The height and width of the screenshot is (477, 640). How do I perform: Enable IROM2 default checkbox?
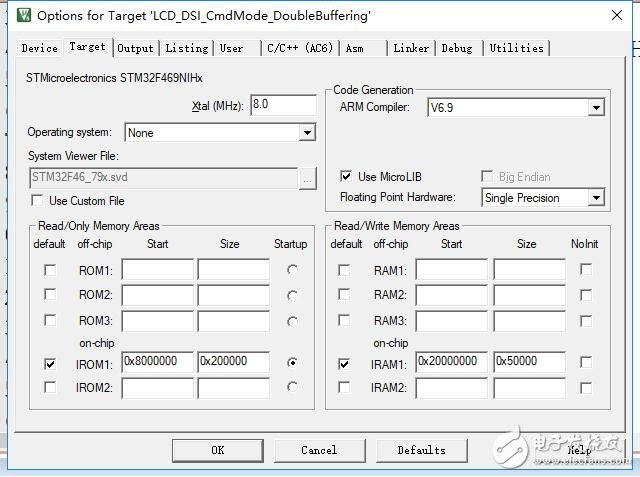(x=50, y=387)
